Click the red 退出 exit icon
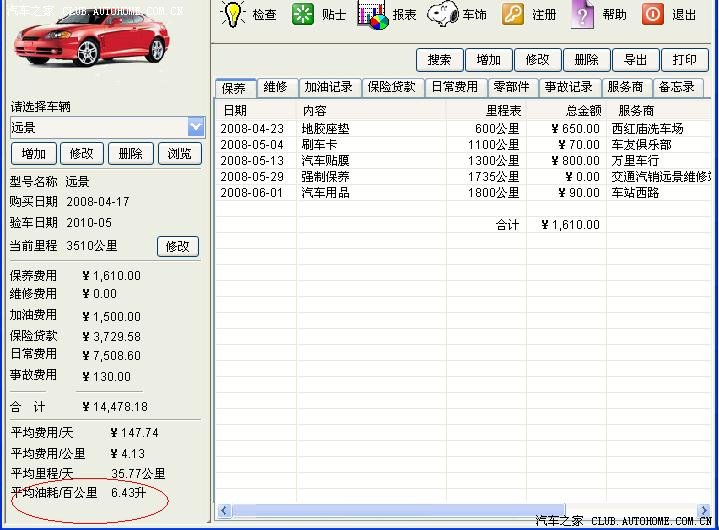The image size is (719, 530). (x=652, y=14)
